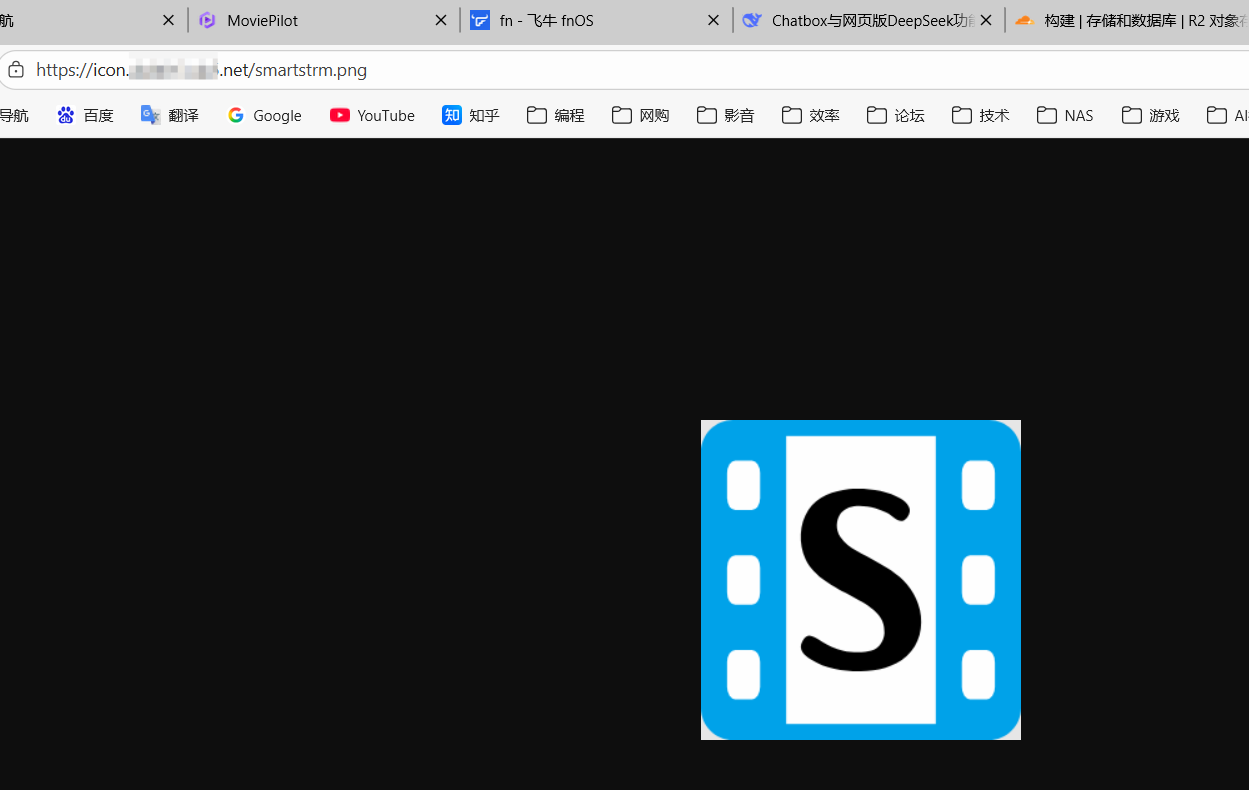The width and height of the screenshot is (1249, 790).
Task: Expand the 网购 bookmark folder
Action: (641, 115)
